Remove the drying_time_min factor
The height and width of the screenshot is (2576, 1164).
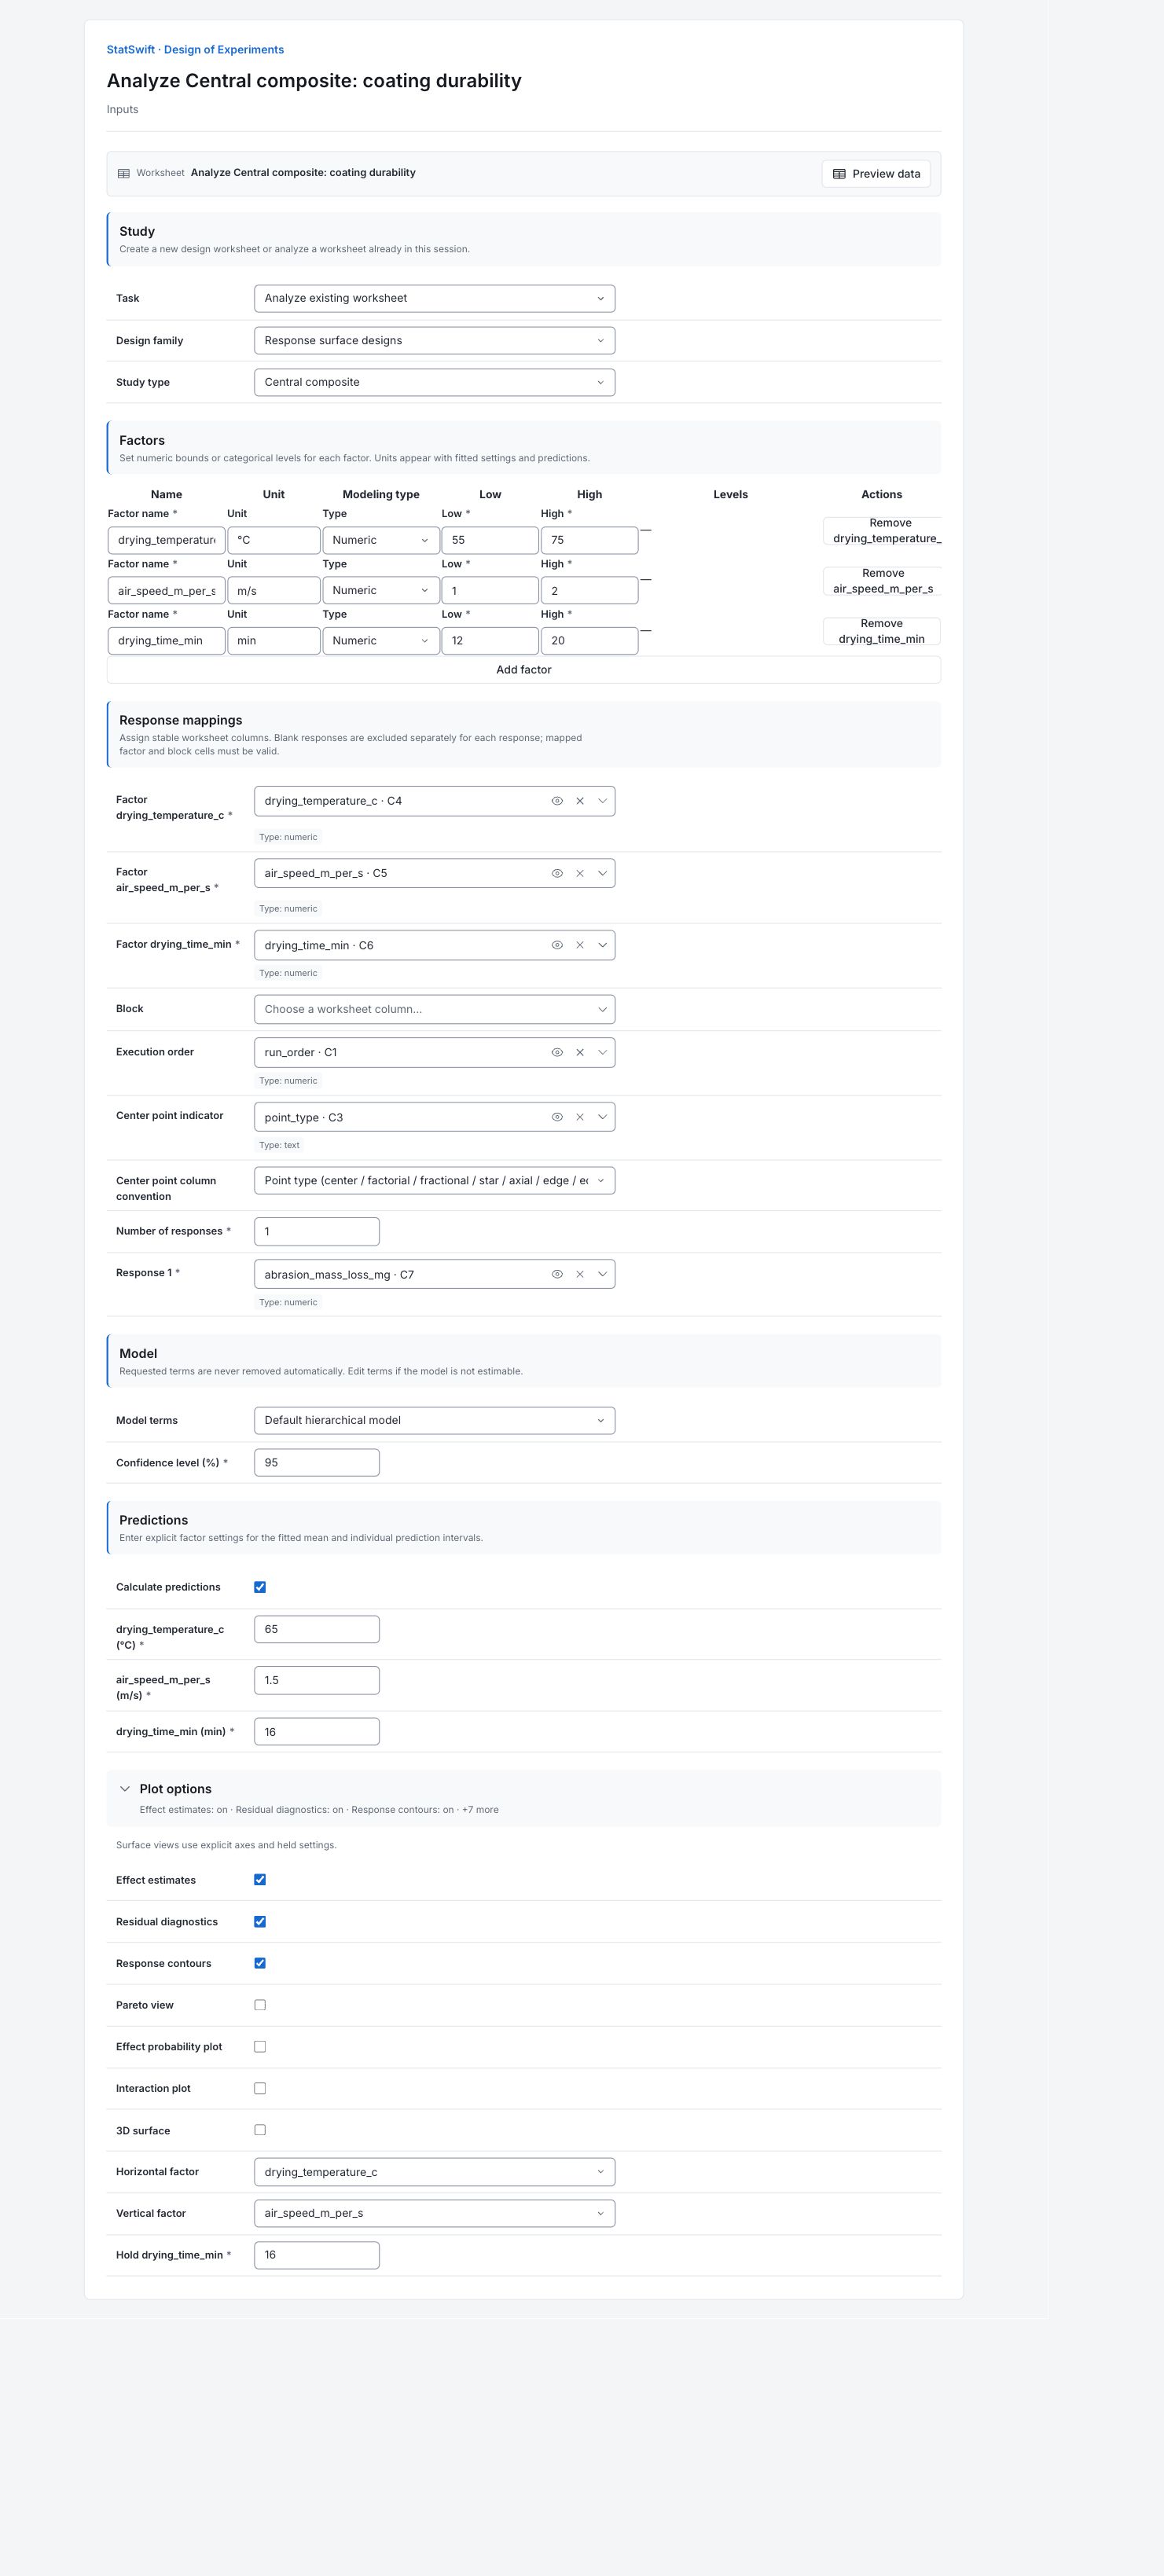pyautogui.click(x=882, y=631)
